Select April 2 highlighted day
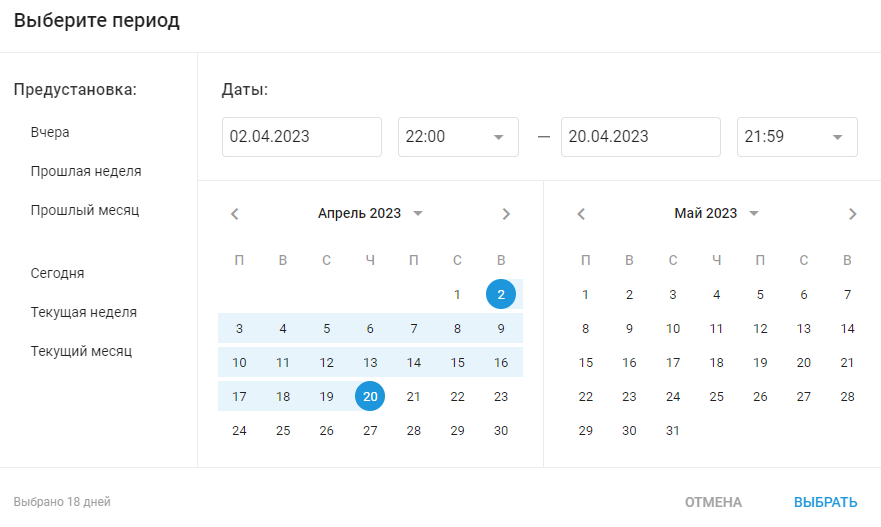This screenshot has width=881, height=527. click(501, 294)
